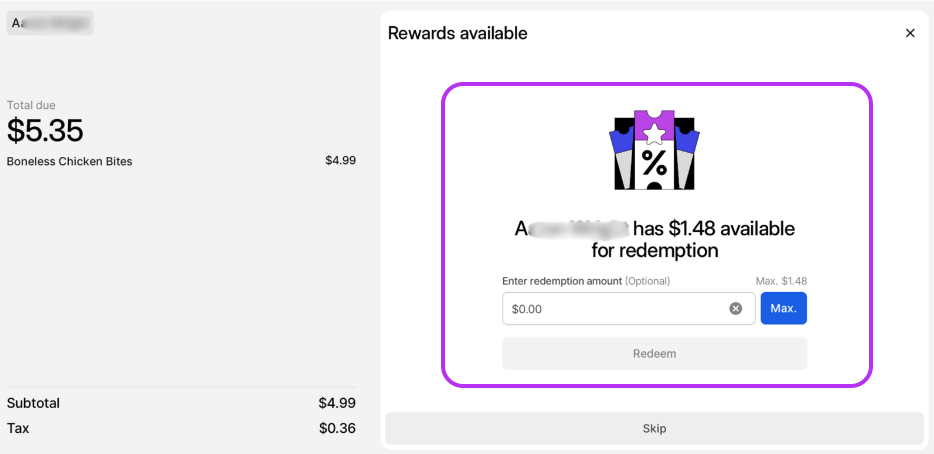The width and height of the screenshot is (934, 454).
Task: Click the Boneless Chicken Bites $4.99 price
Action: [x=340, y=160]
